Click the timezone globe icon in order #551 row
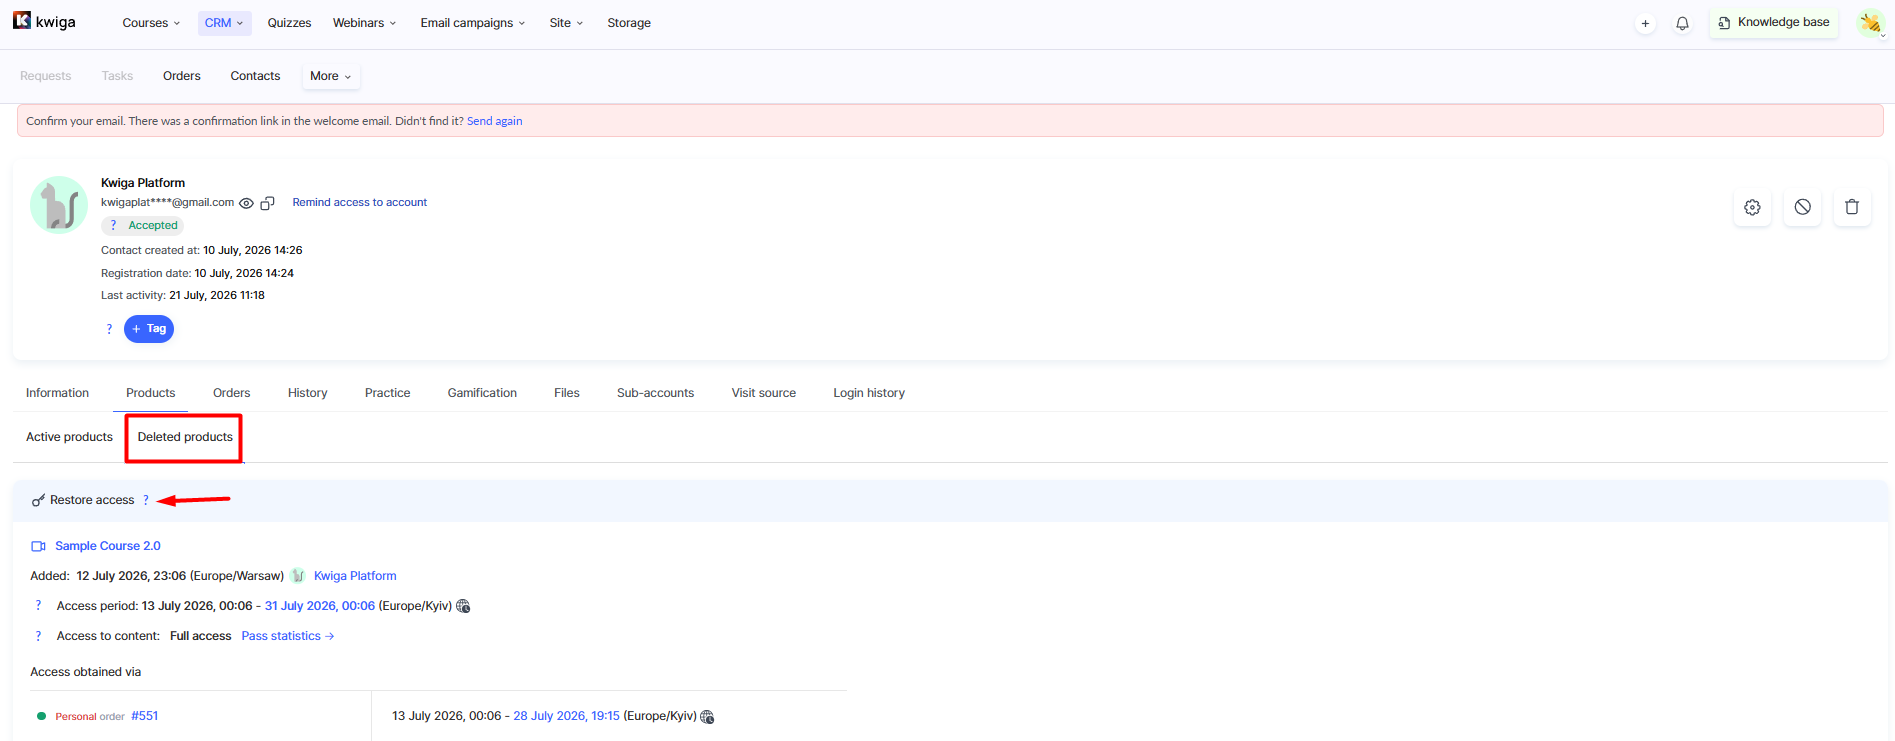1895x741 pixels. click(707, 716)
